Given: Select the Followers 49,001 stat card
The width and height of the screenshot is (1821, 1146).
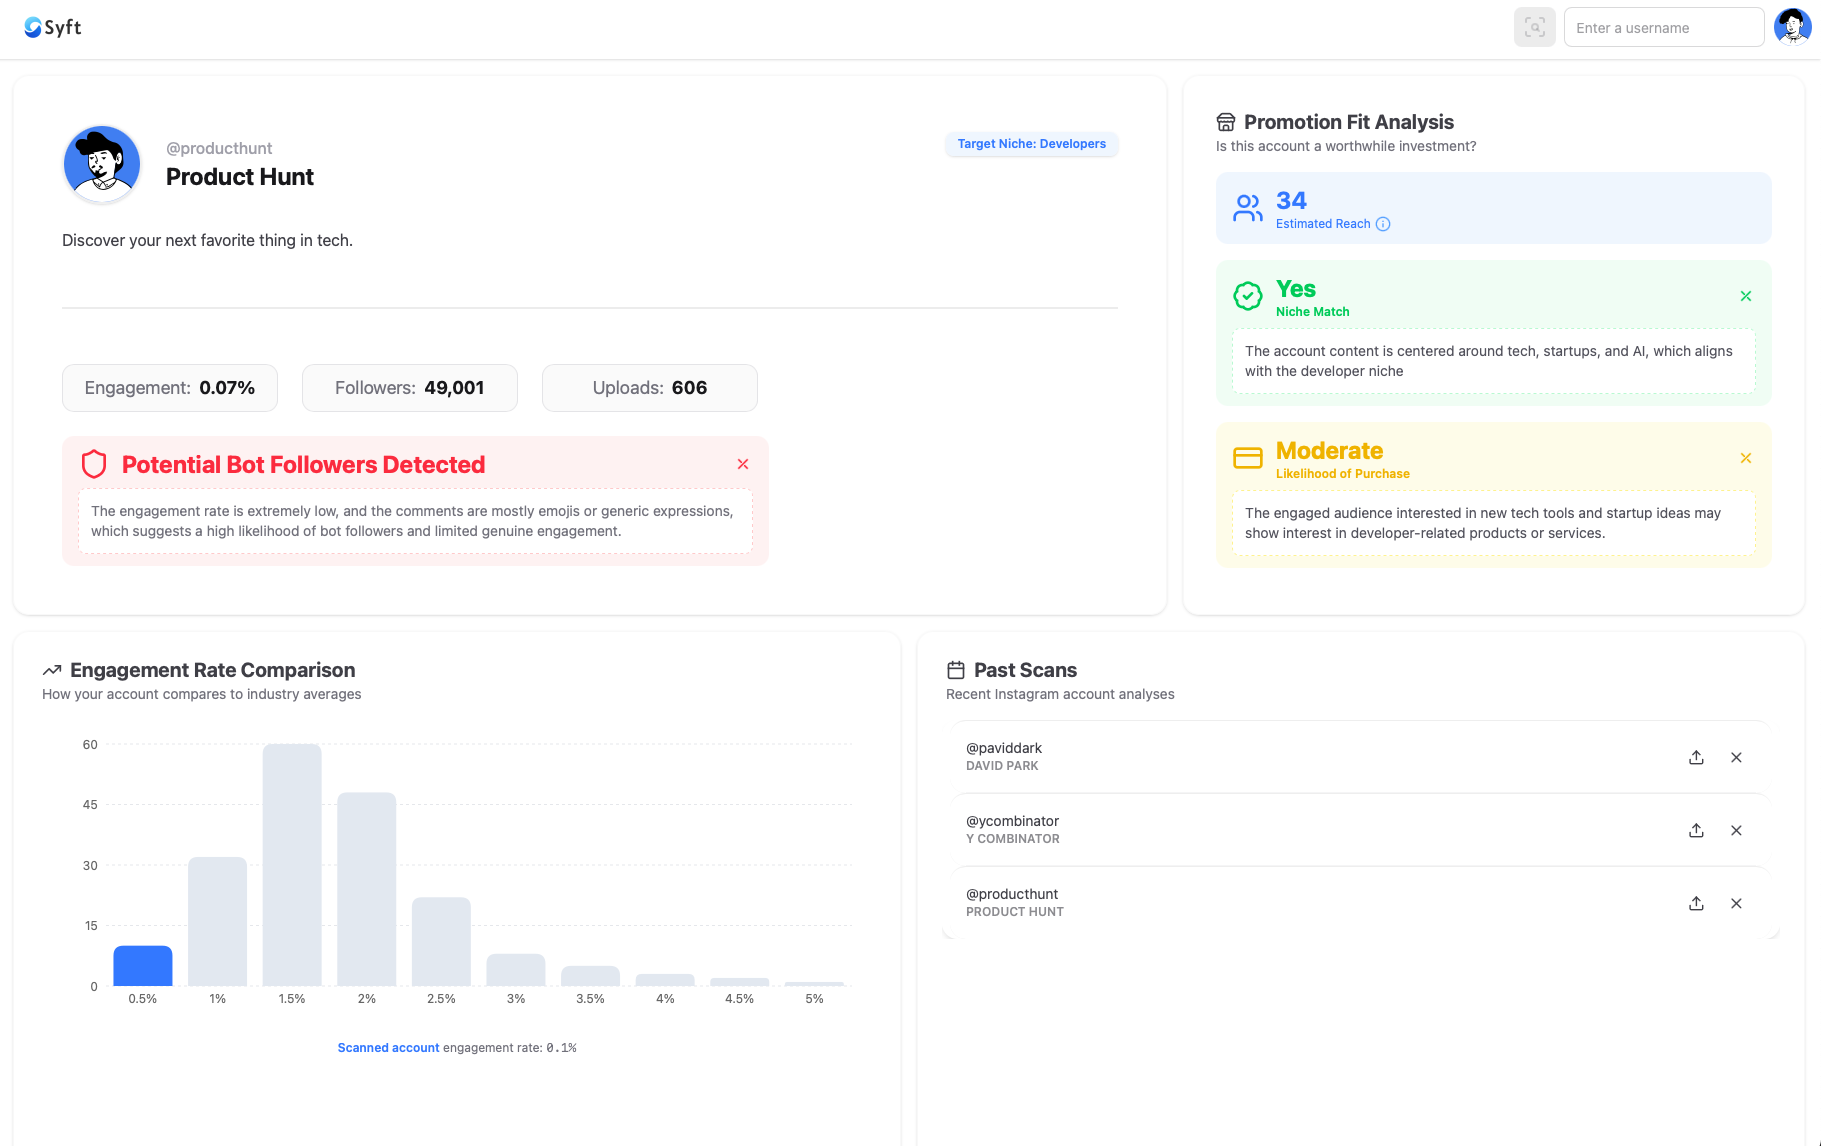Looking at the screenshot, I should tap(410, 388).
